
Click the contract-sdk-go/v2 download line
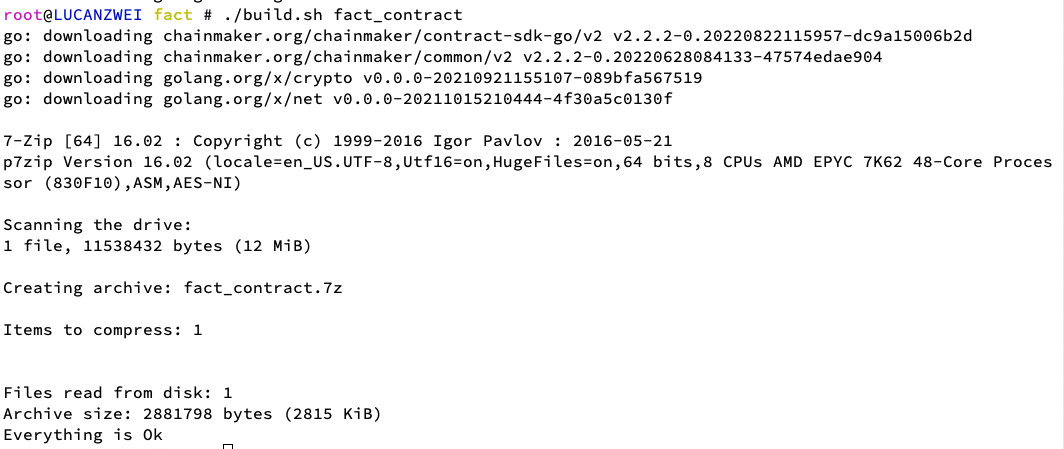(488, 36)
